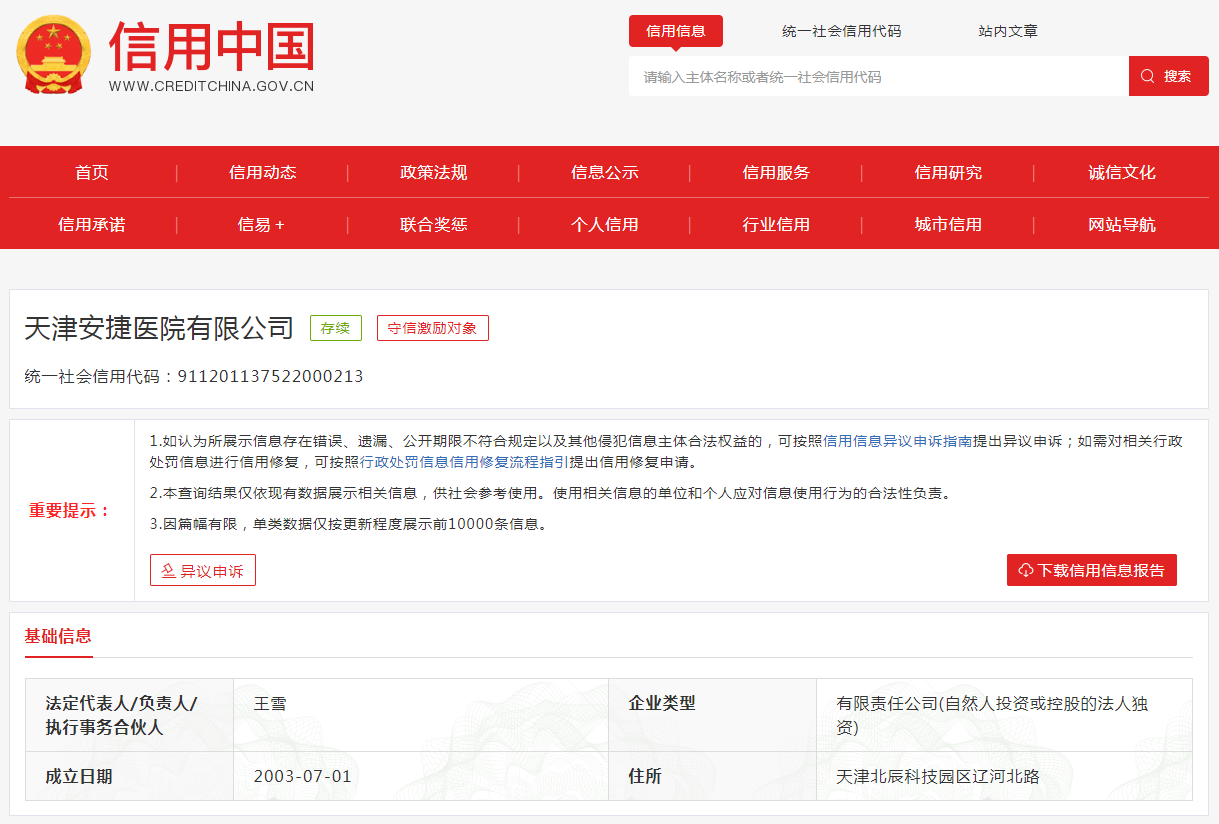The width and height of the screenshot is (1219, 824).
Task: Click the credit code 911201137522000213
Action: (x=270, y=376)
